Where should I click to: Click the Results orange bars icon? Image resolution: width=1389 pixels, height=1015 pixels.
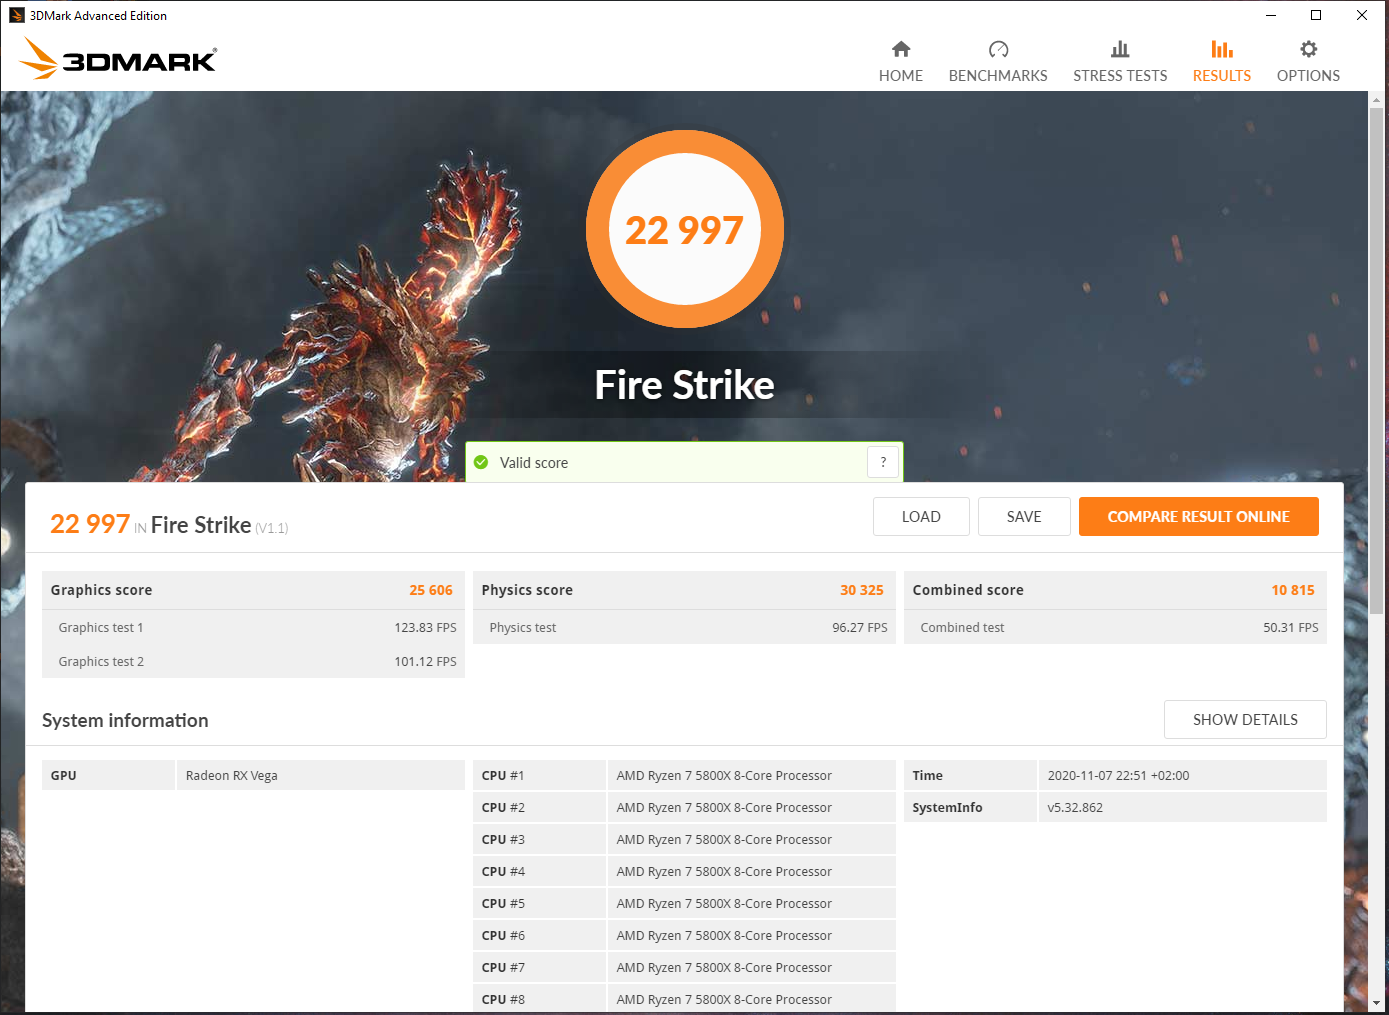(x=1222, y=49)
